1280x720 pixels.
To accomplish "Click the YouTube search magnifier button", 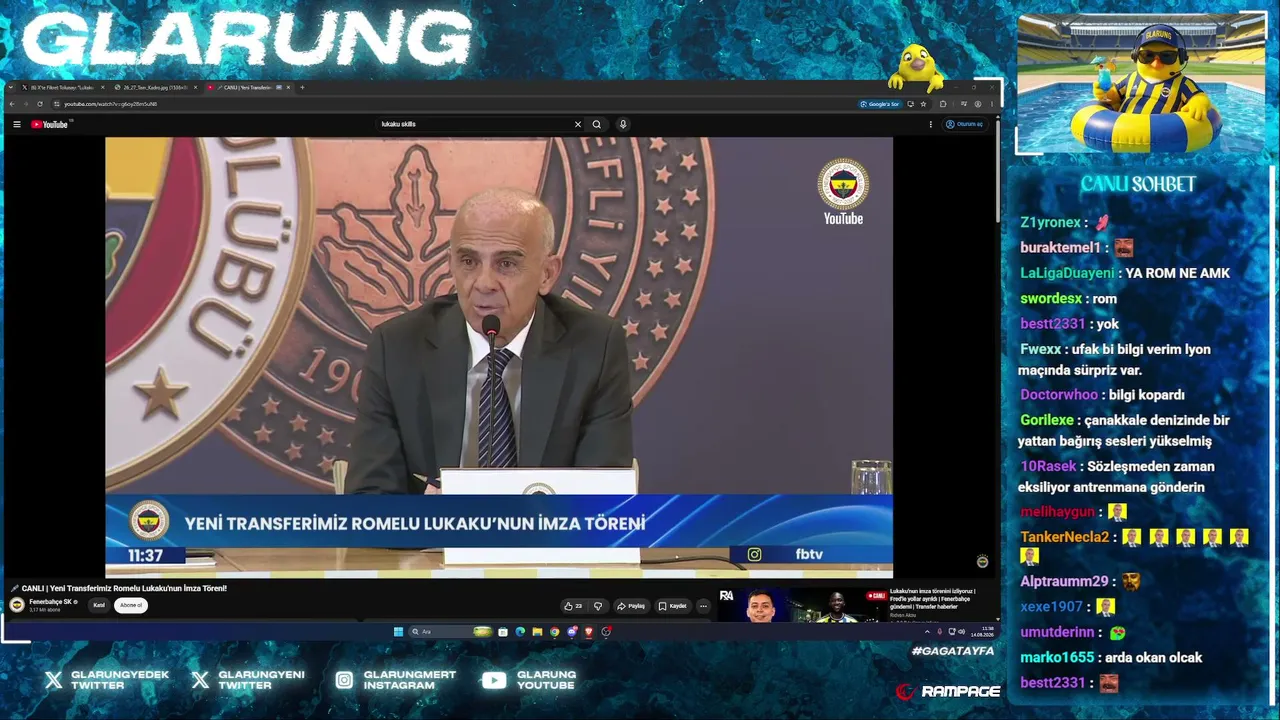I will pyautogui.click(x=597, y=124).
